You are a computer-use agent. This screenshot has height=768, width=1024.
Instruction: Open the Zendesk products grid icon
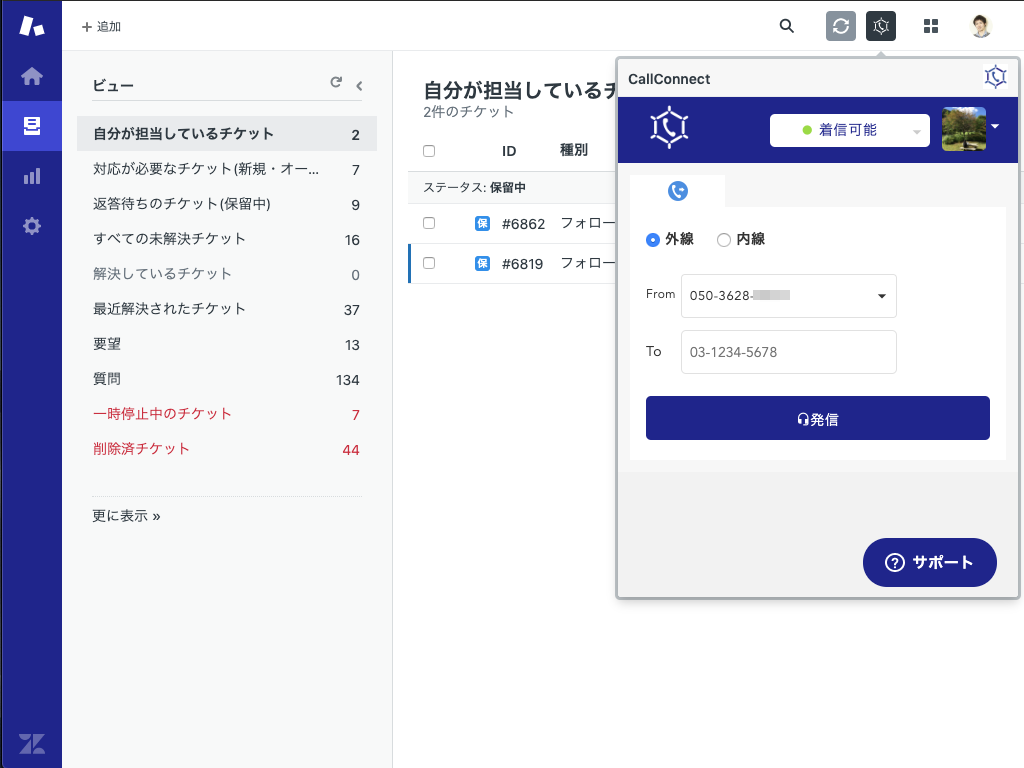[x=931, y=26]
